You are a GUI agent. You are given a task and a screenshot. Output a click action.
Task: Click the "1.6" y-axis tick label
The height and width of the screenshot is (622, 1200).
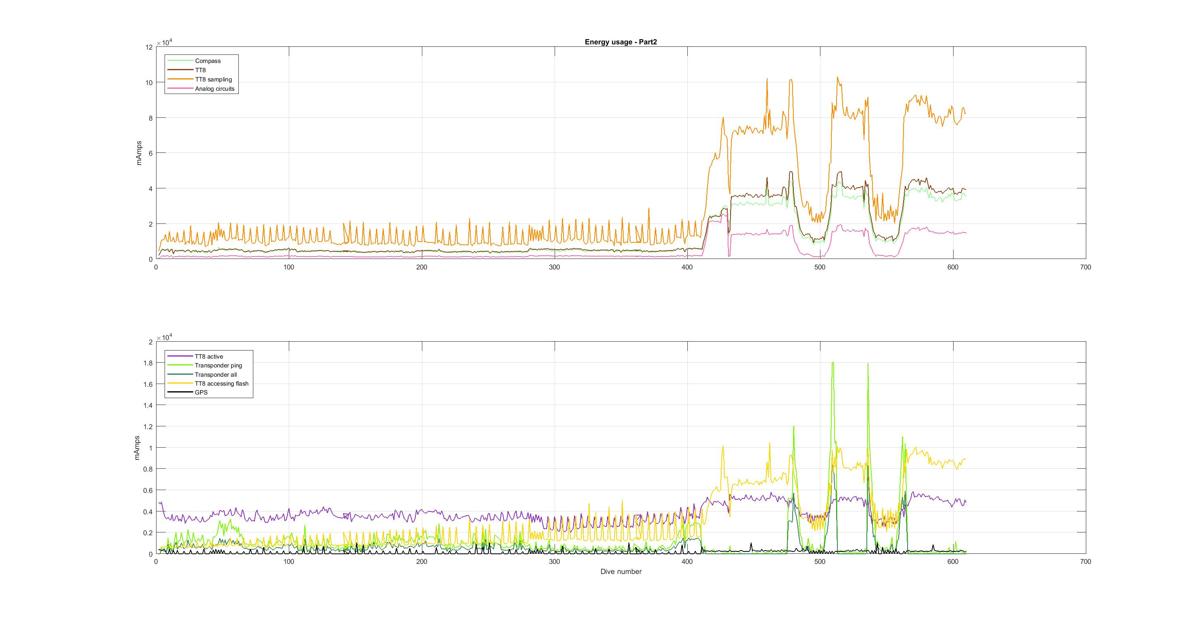pyautogui.click(x=149, y=384)
